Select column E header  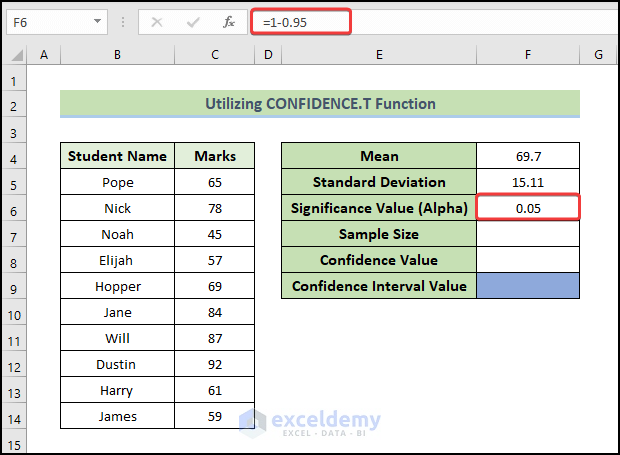[379, 56]
